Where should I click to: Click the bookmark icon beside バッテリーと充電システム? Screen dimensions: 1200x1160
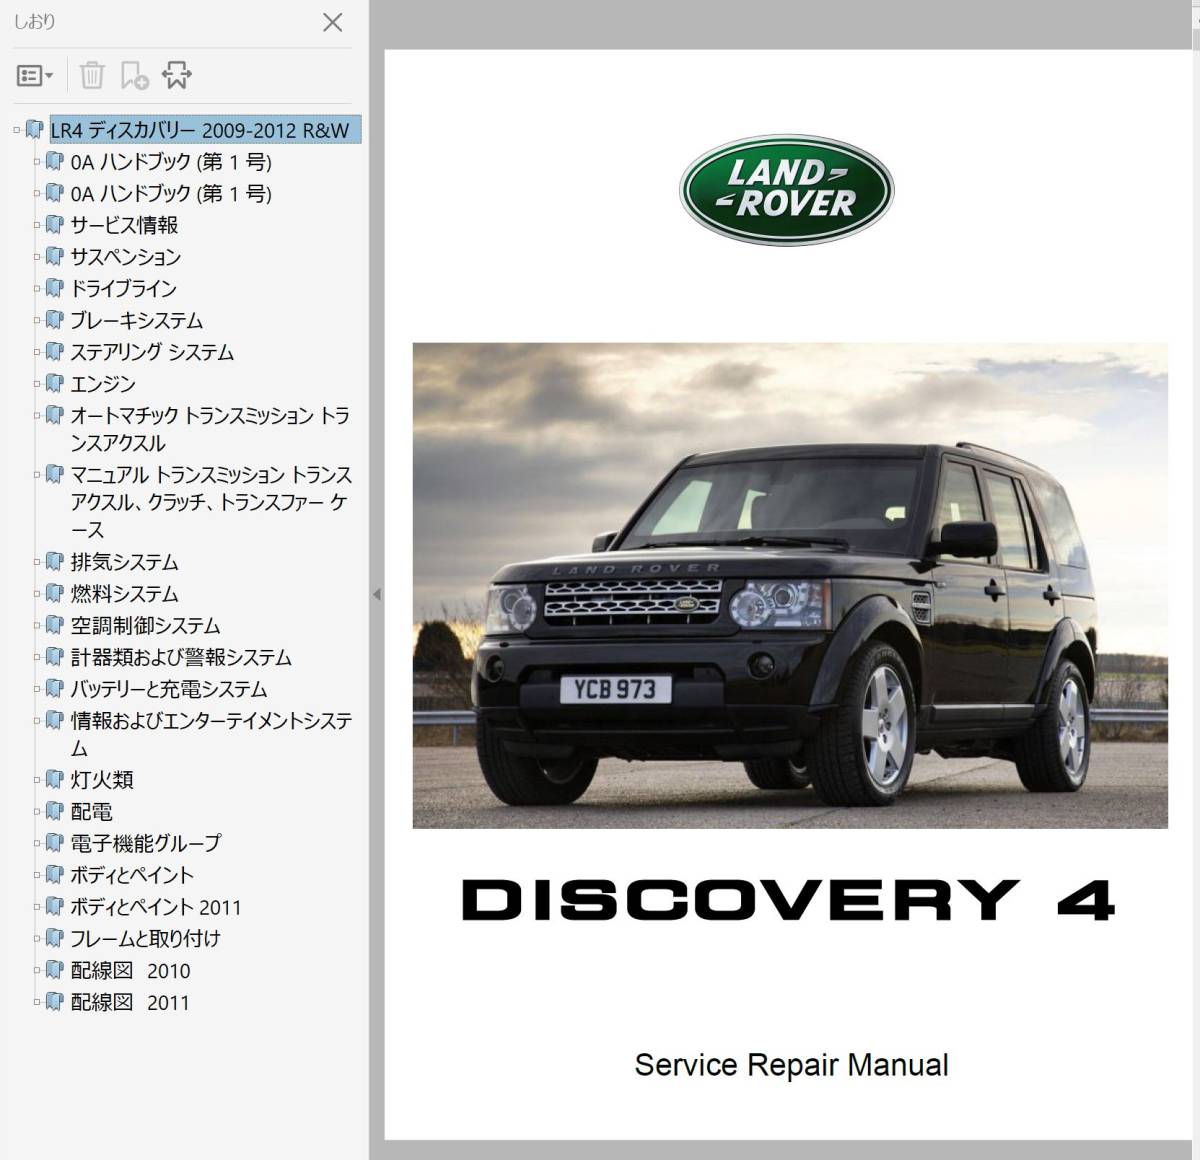click(x=55, y=688)
